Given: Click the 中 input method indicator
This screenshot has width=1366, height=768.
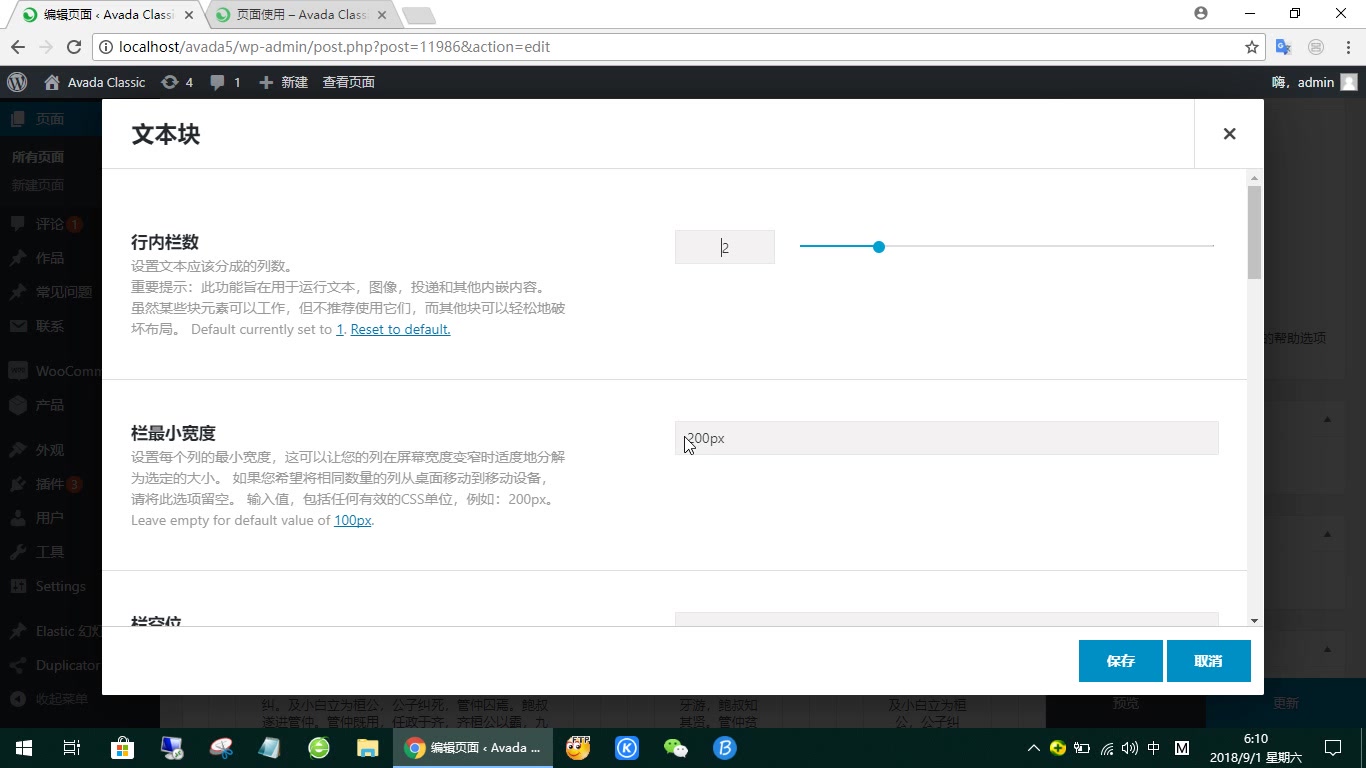Looking at the screenshot, I should tap(1154, 748).
